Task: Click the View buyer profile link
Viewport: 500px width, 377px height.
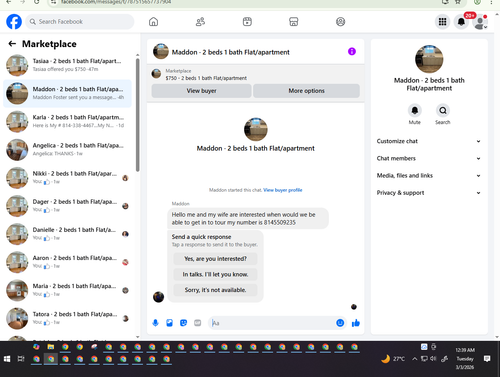Action: pyautogui.click(x=283, y=190)
